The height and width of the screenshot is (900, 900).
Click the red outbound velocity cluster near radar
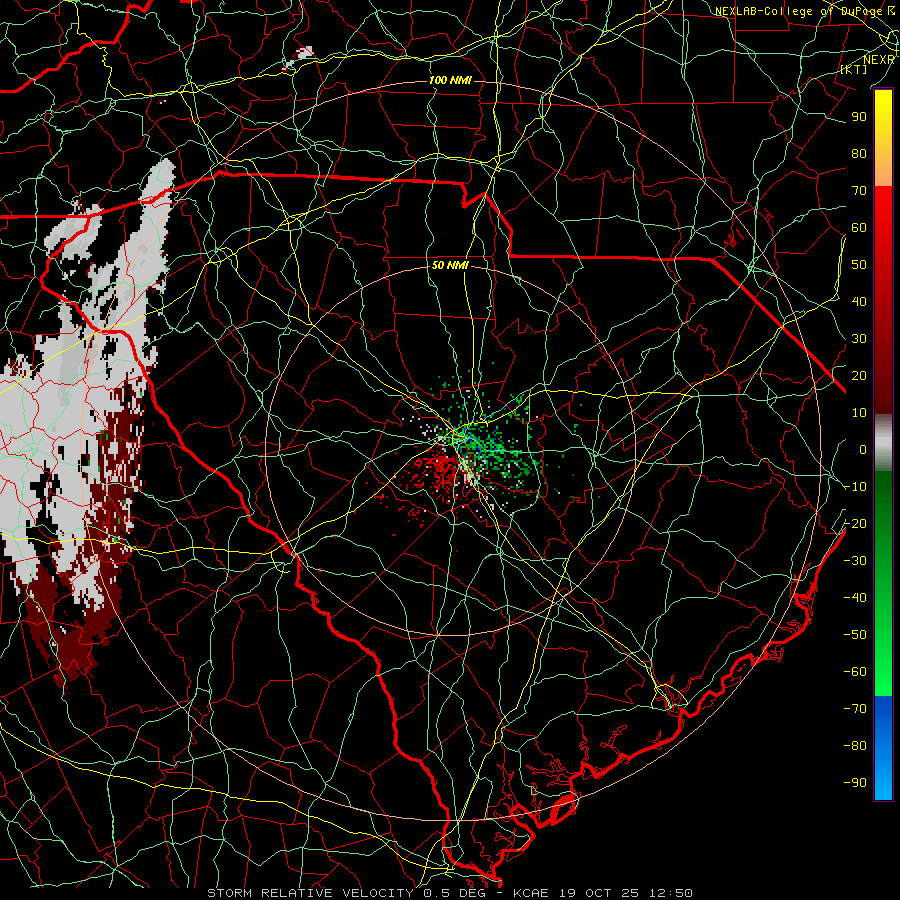click(439, 468)
